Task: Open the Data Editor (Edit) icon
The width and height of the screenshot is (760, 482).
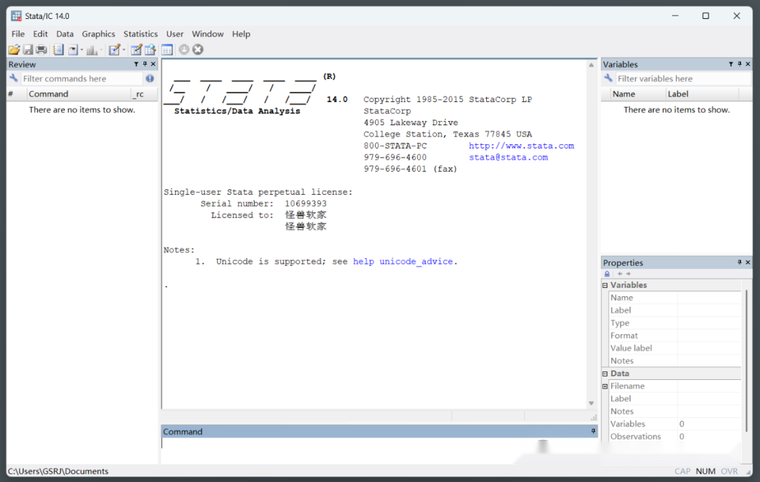Action: [x=136, y=49]
